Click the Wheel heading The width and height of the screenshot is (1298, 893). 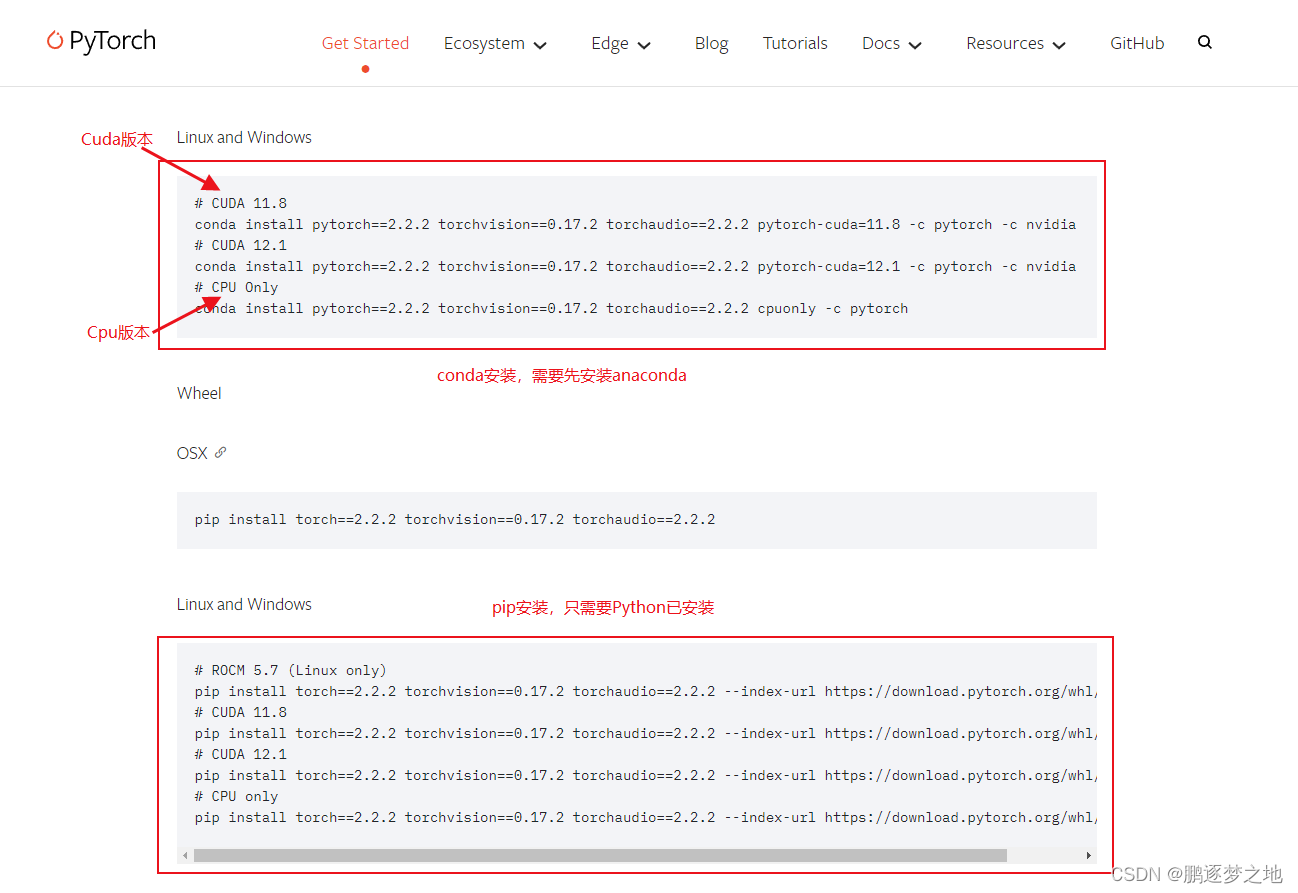click(x=199, y=393)
